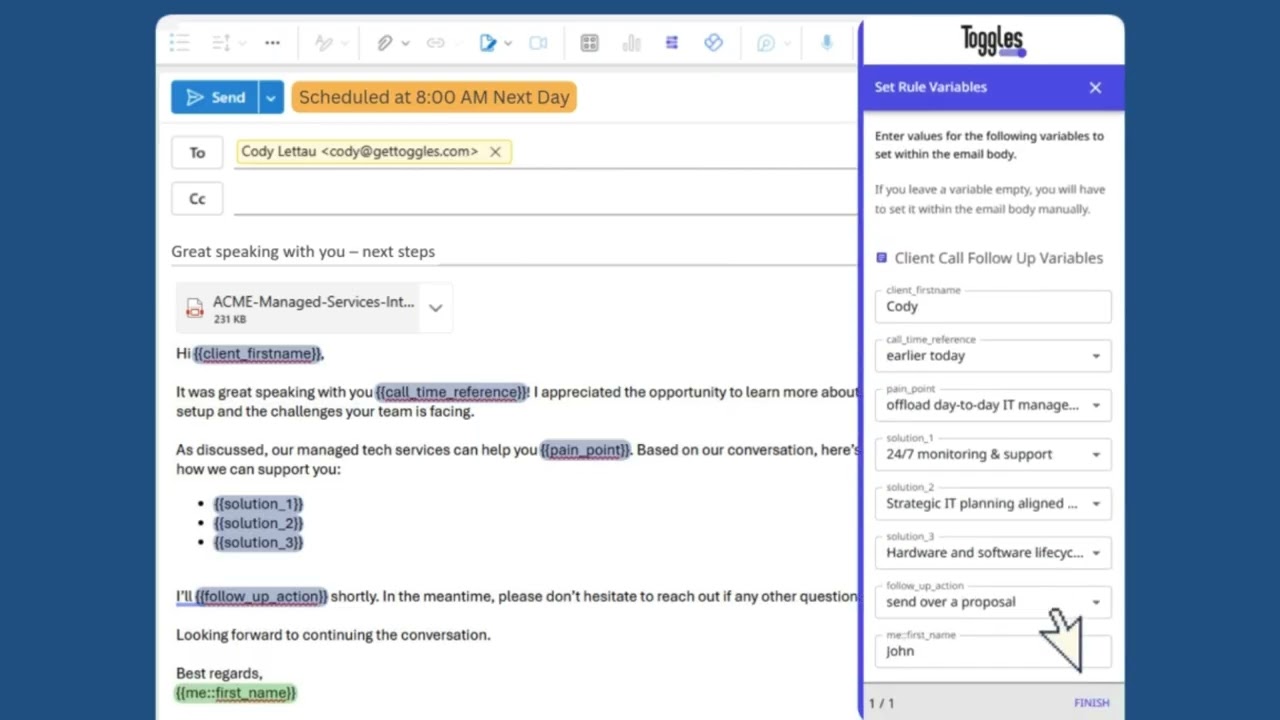Click the microphone dictate icon
Screen dimensions: 1280x720
[827, 43]
